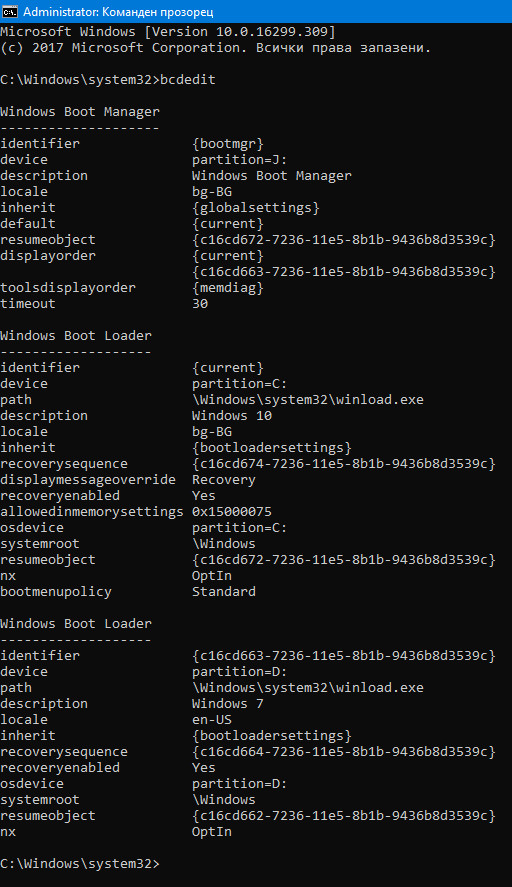Click the c16cd662 resumeobject GUID
This screenshot has height=887, width=512.
[x=344, y=816]
